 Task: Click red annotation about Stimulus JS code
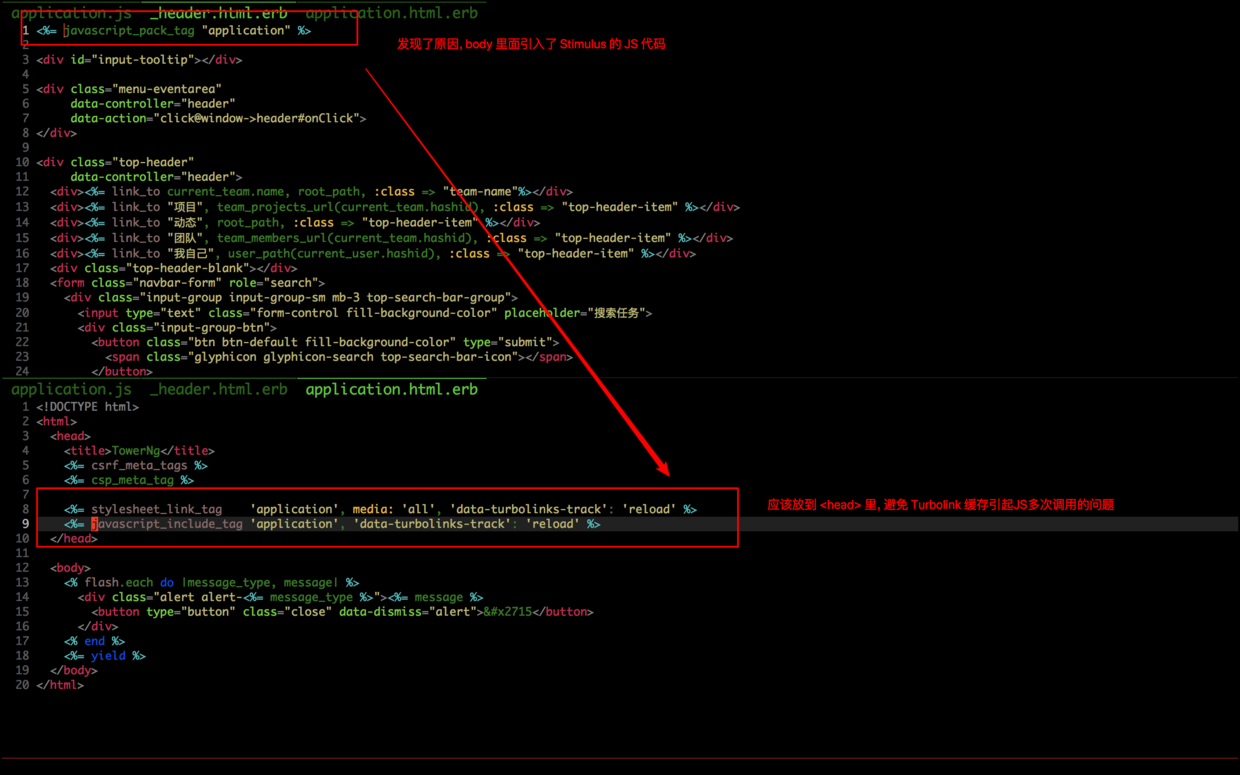coord(531,44)
